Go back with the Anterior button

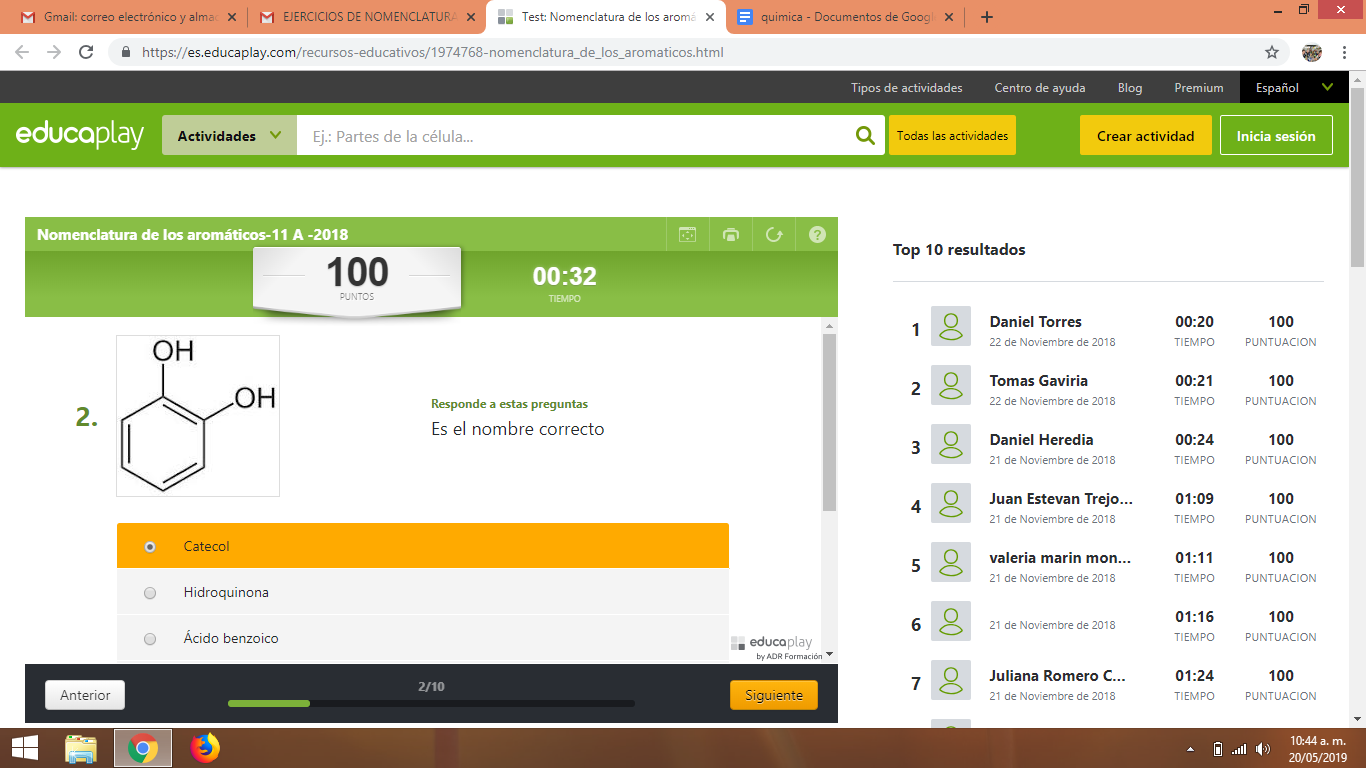(x=85, y=695)
